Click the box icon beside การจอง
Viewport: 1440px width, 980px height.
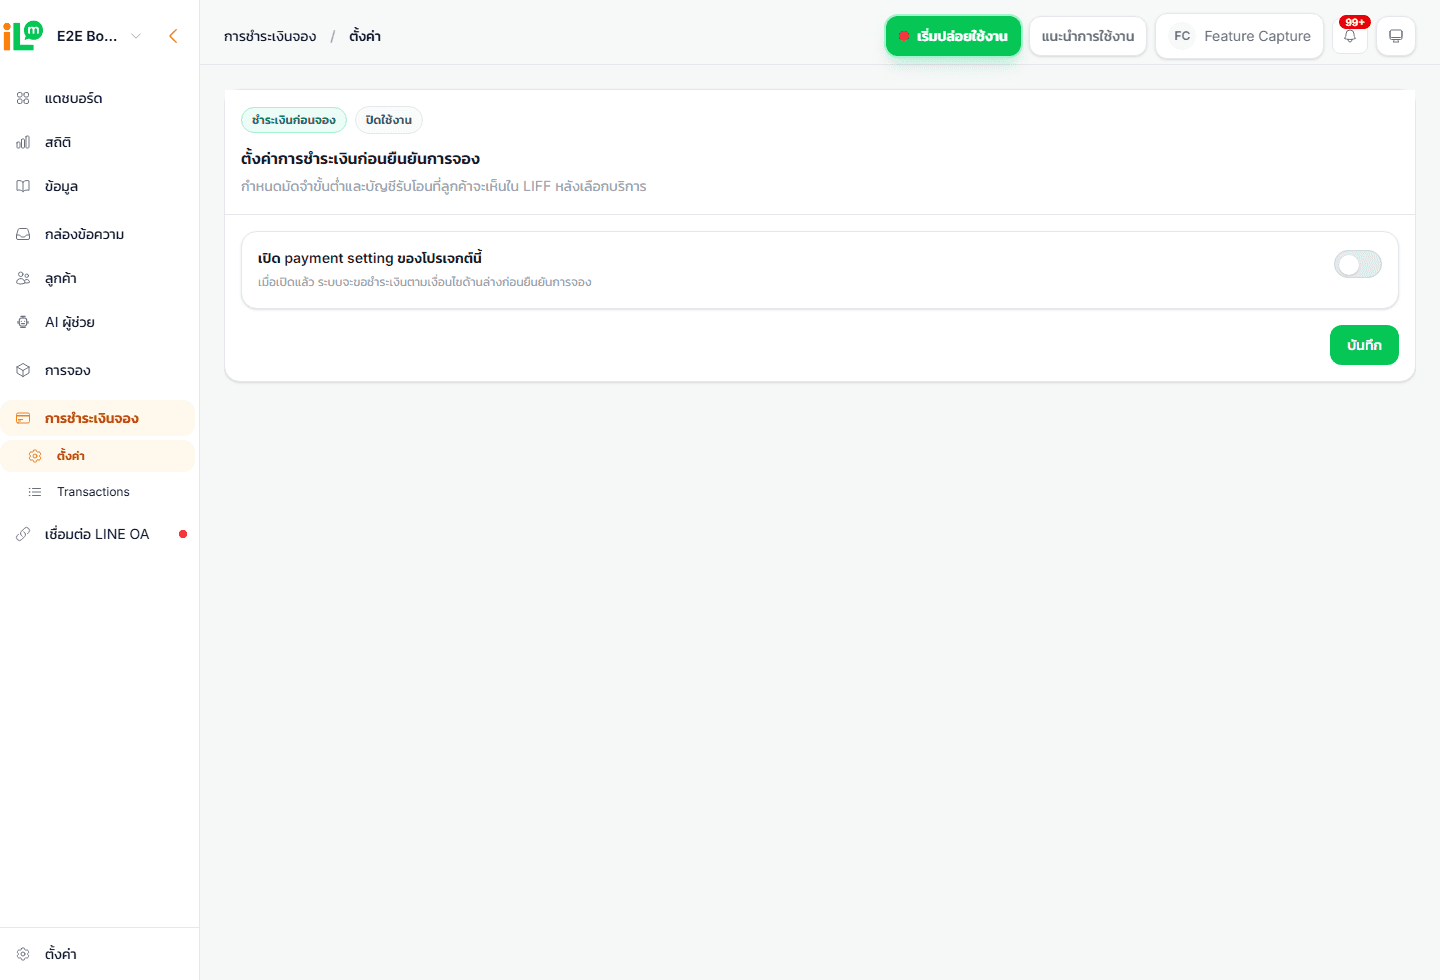click(23, 370)
